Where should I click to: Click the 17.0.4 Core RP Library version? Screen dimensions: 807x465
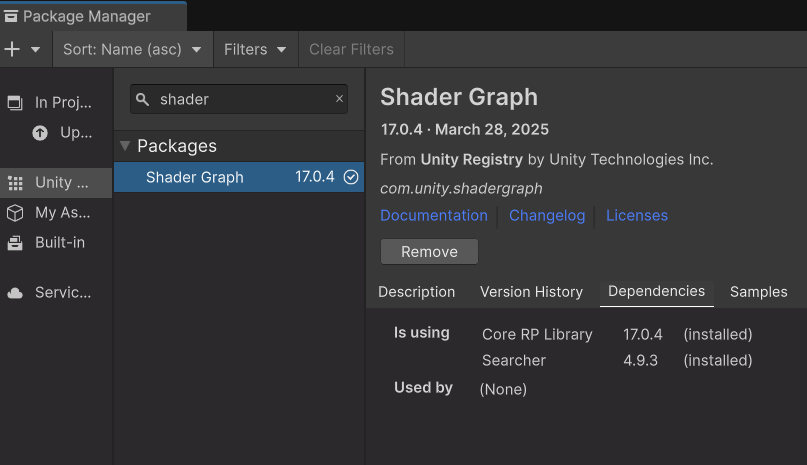(x=643, y=335)
